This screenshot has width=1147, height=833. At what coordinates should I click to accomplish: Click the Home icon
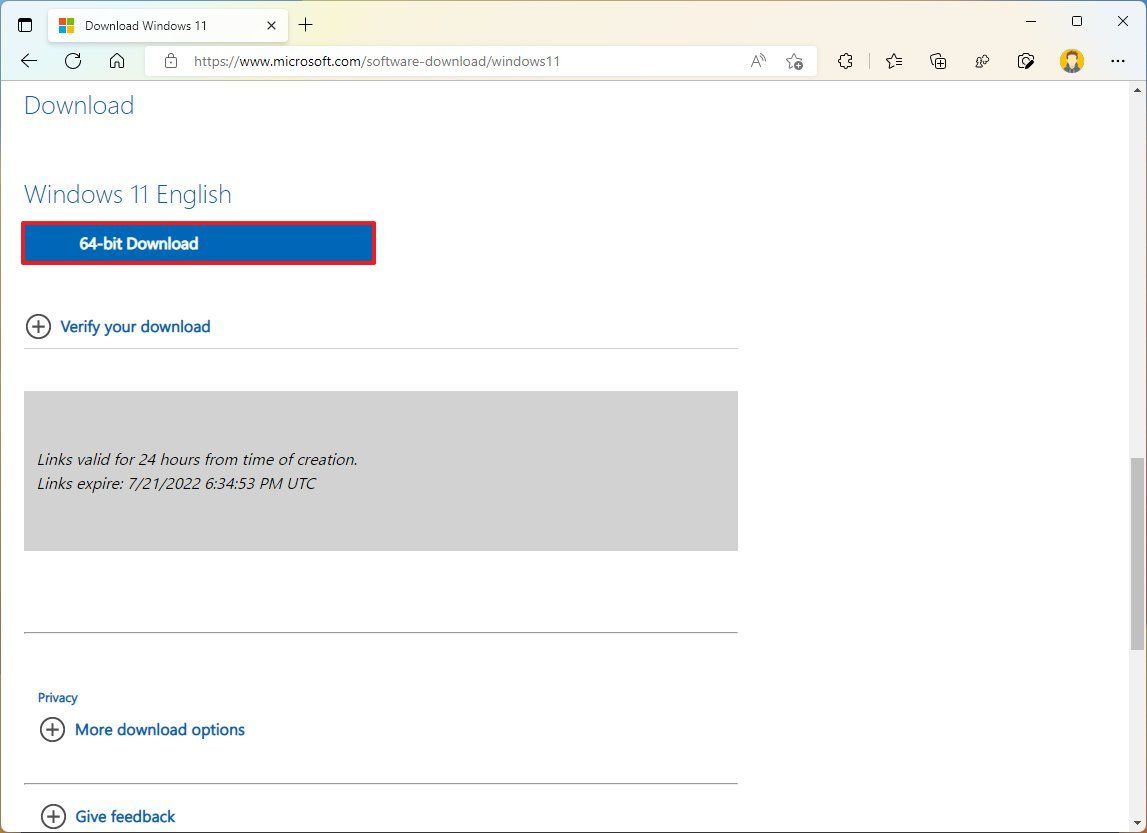coord(117,61)
